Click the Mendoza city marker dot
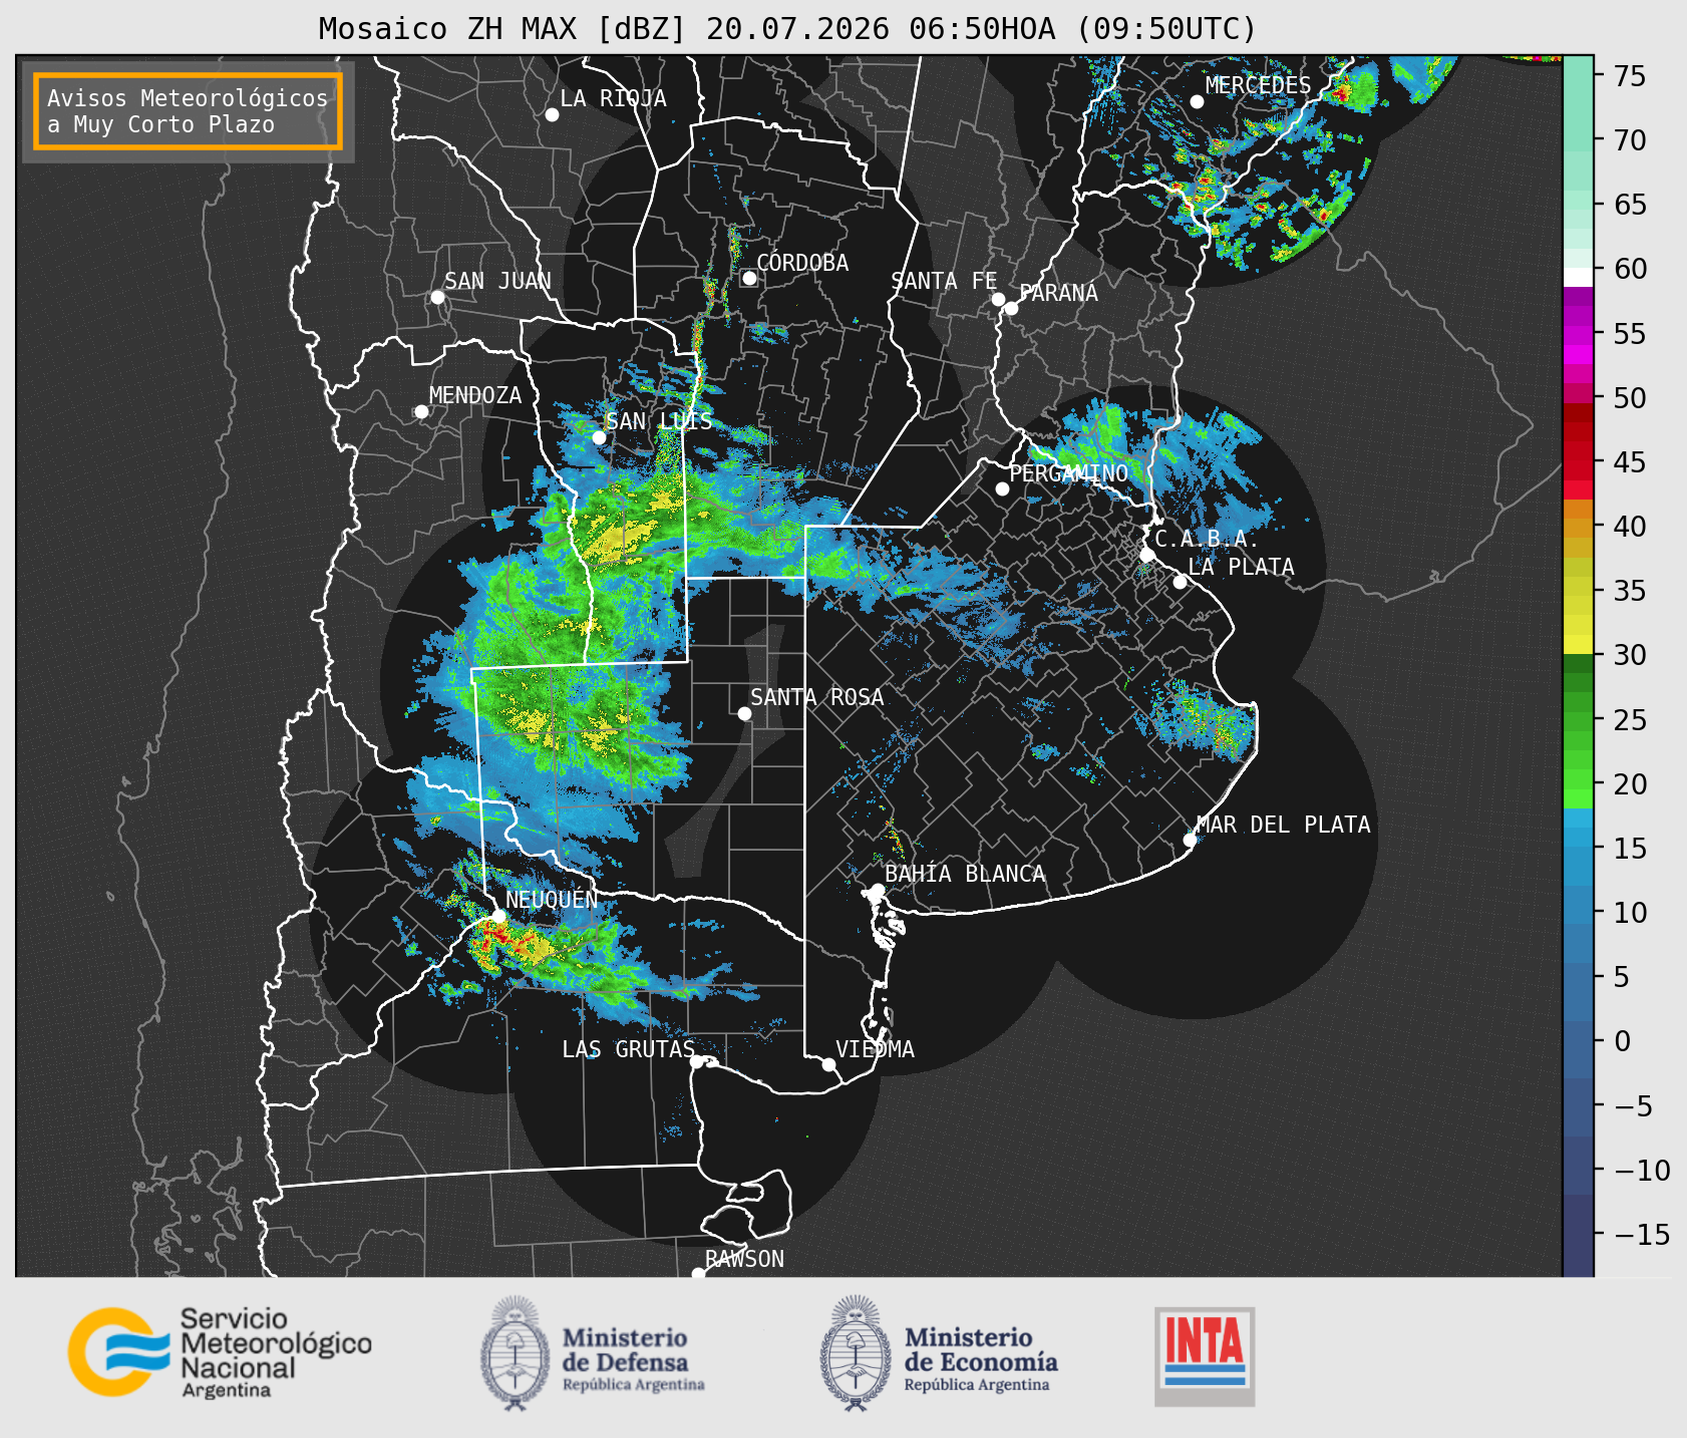 click(x=421, y=411)
